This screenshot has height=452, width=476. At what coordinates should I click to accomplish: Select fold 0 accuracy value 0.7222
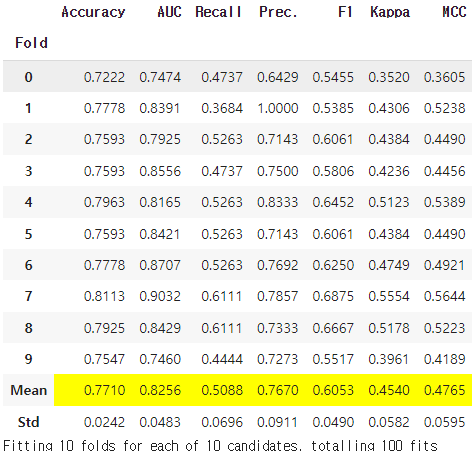coord(104,77)
